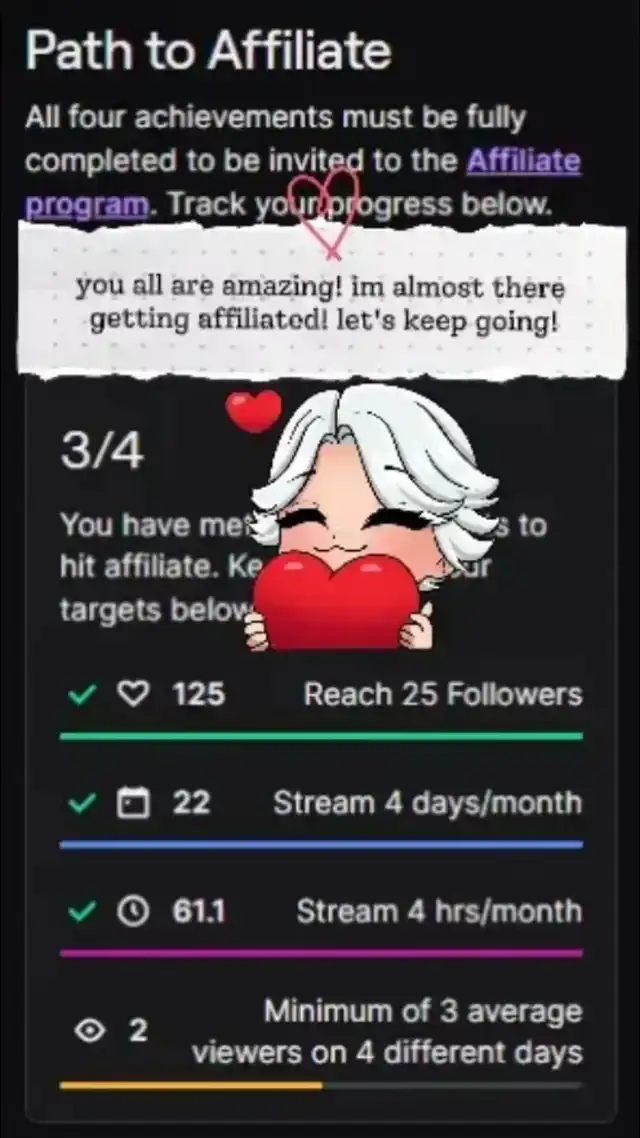
Task: Click the Path to Affiliate heading
Action: [x=208, y=51]
